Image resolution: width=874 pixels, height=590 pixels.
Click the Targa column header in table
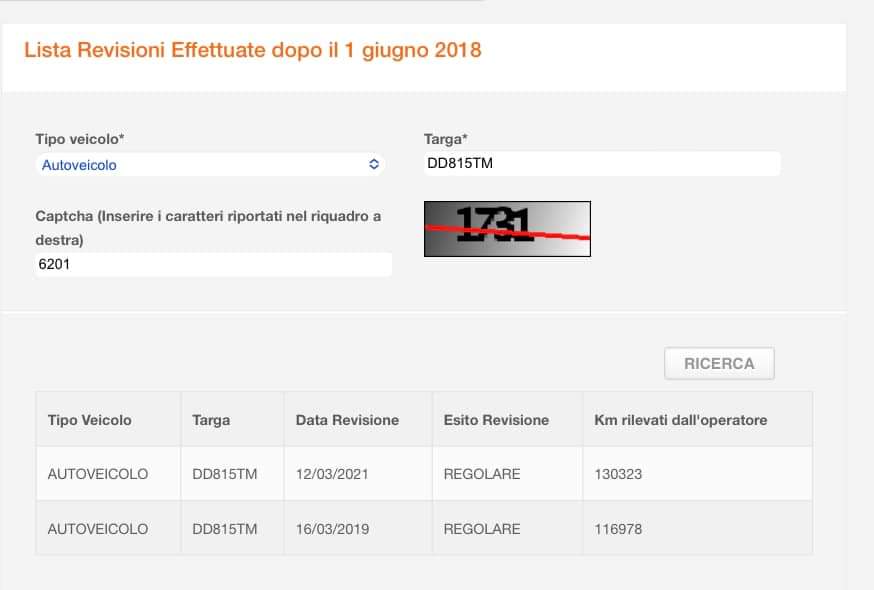211,420
